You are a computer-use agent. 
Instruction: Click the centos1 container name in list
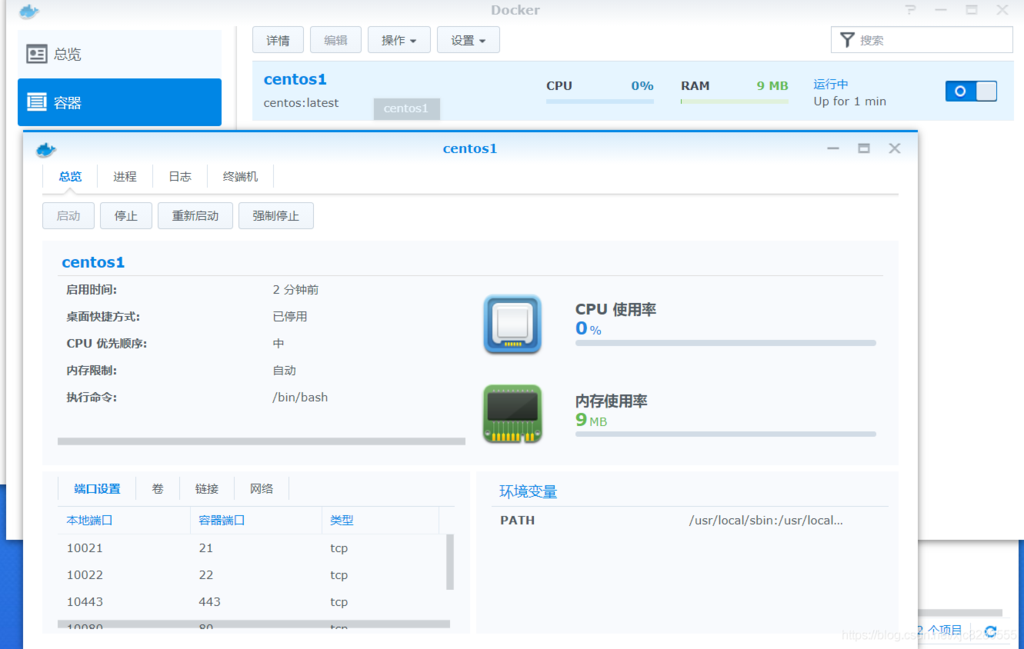click(295, 80)
